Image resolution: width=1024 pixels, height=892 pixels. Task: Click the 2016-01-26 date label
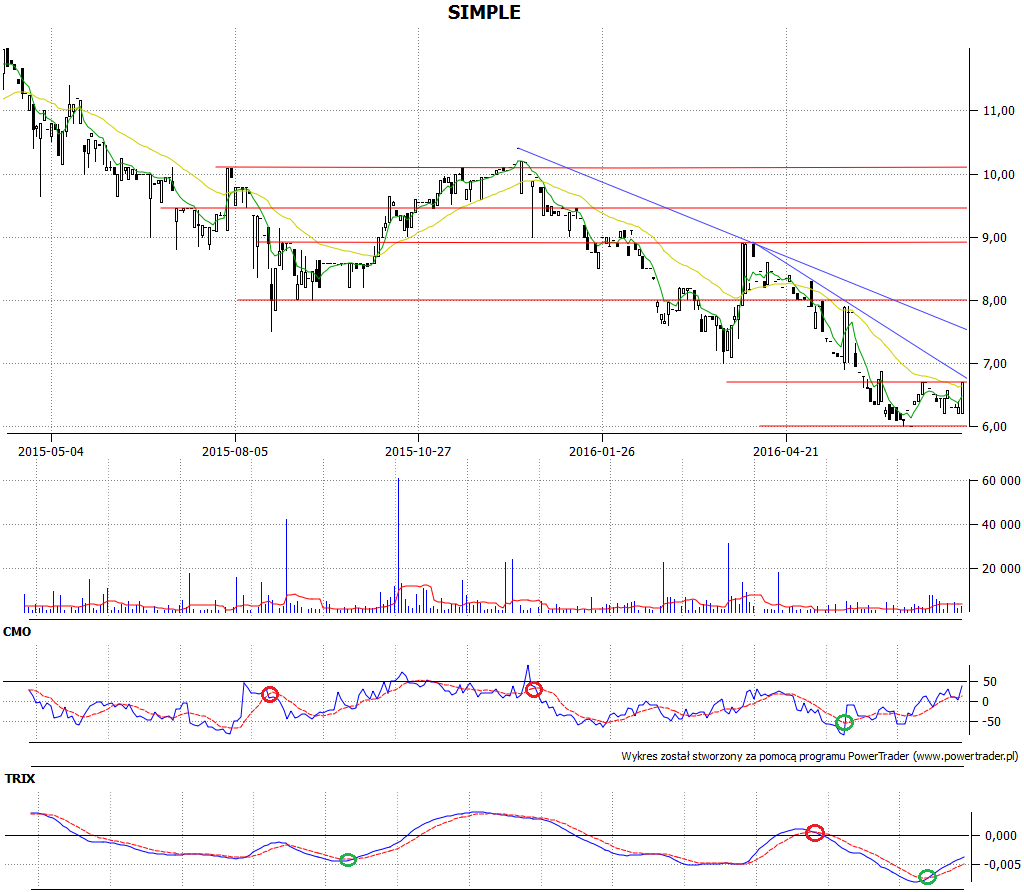click(602, 451)
